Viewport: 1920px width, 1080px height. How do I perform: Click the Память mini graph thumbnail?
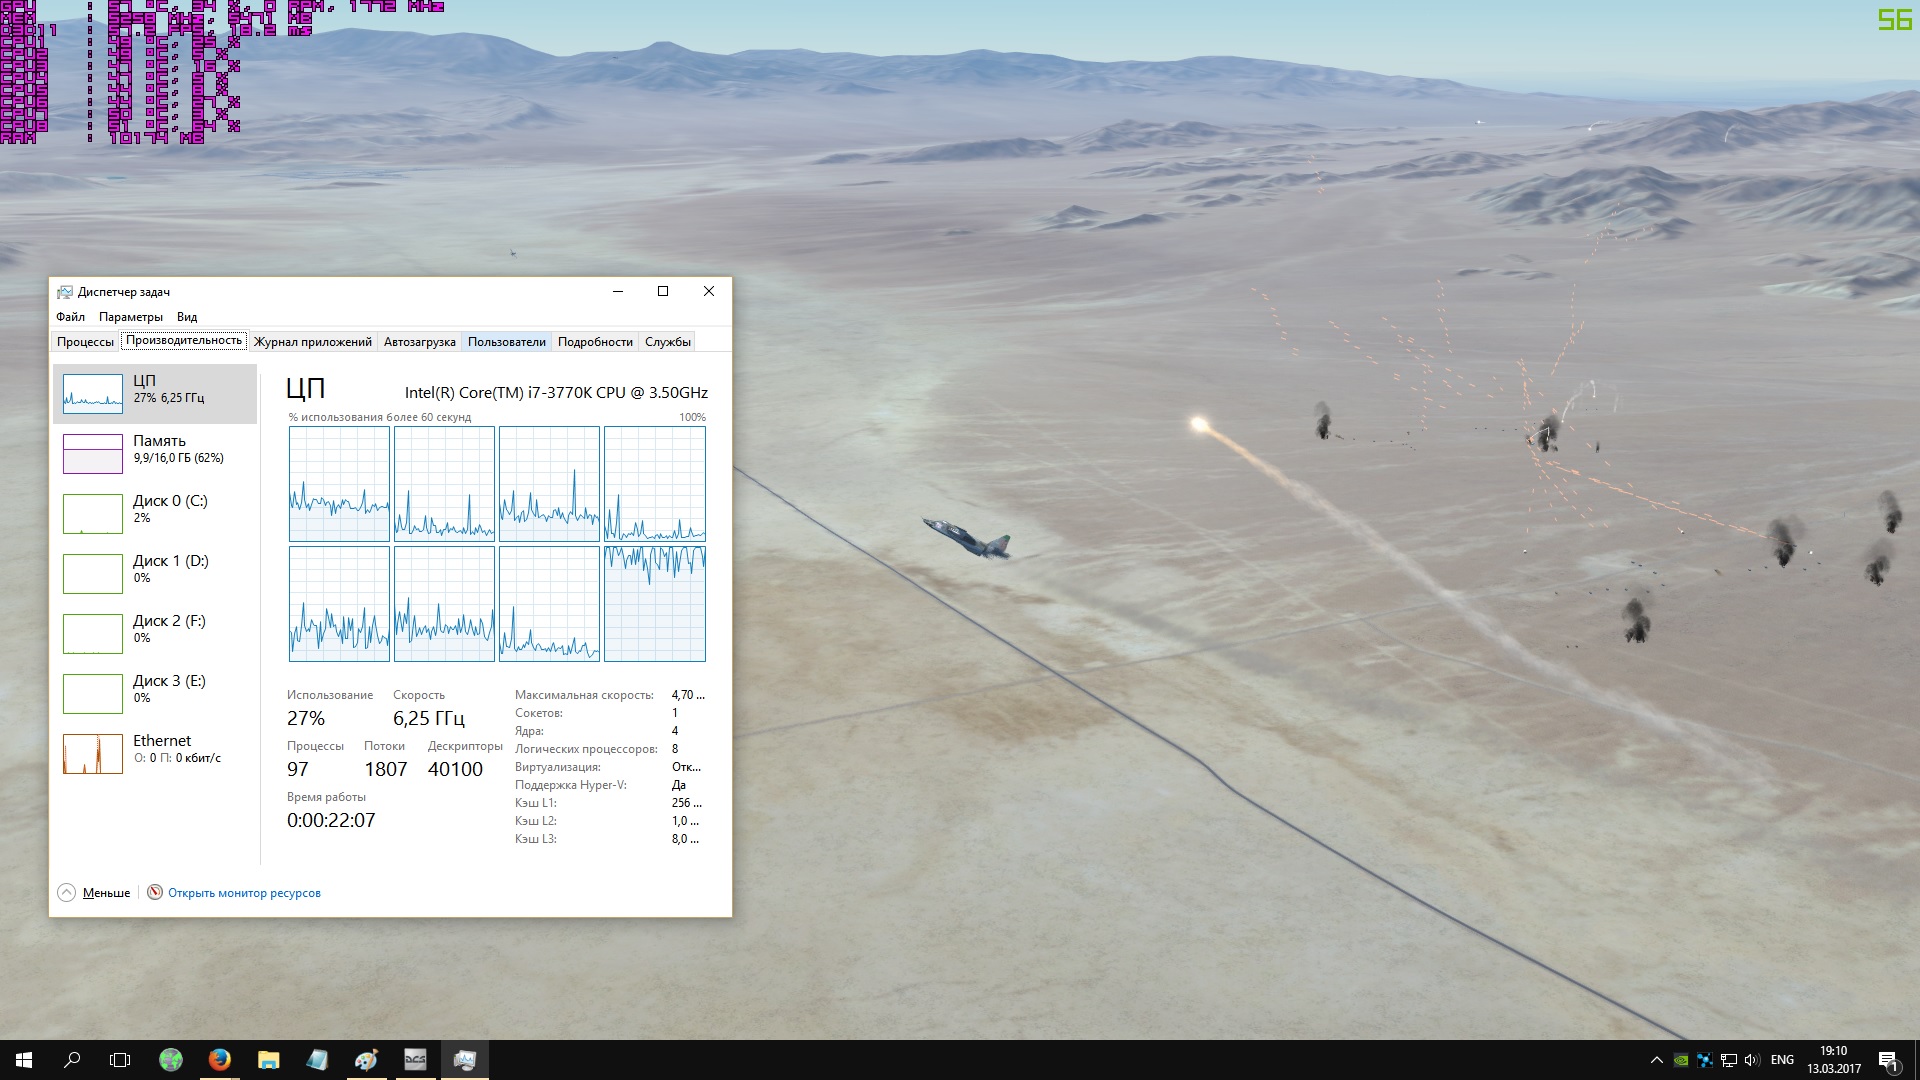(x=93, y=454)
